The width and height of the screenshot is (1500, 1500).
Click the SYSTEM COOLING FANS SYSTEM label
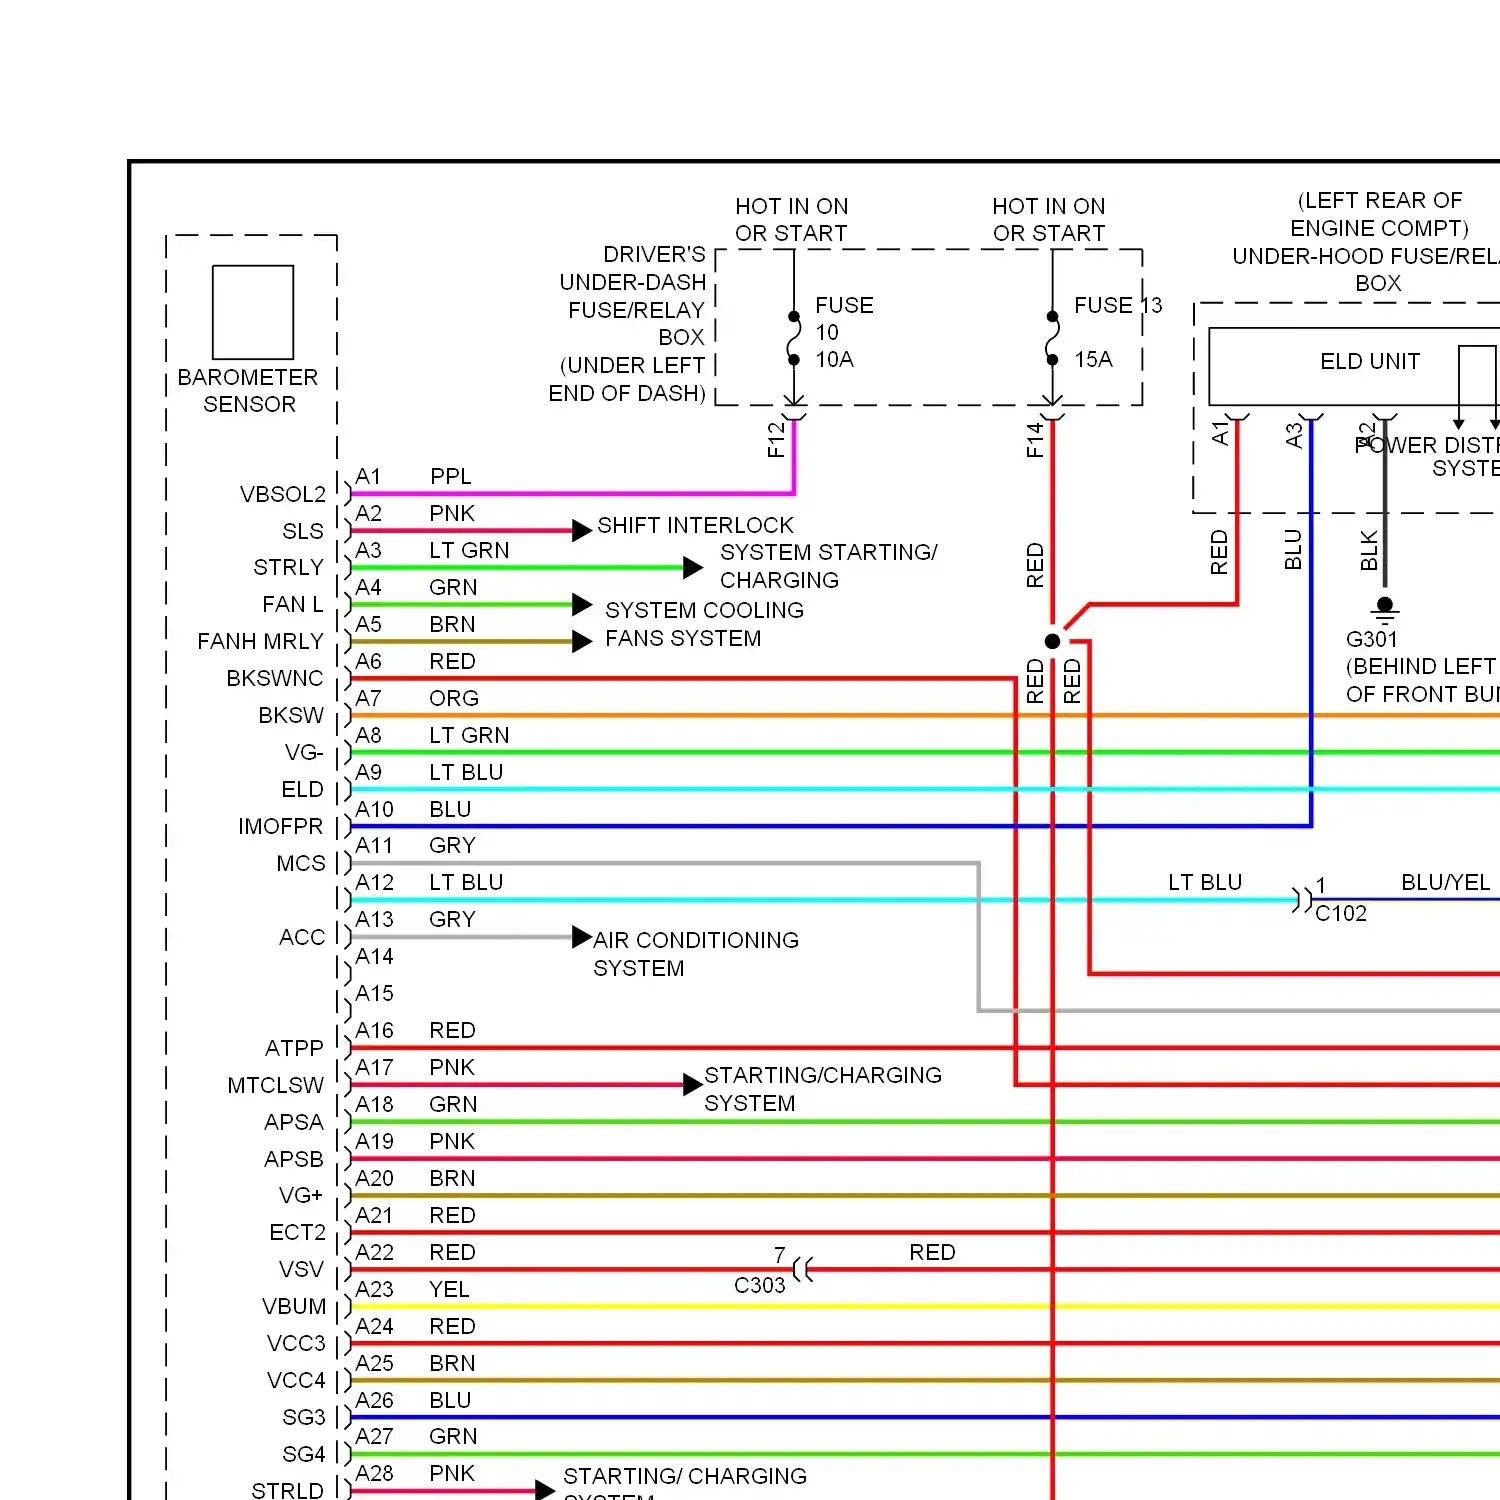click(704, 624)
